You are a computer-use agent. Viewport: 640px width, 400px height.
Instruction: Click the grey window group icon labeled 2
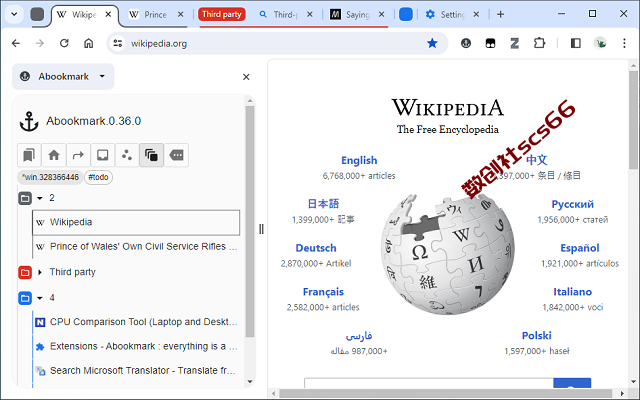tap(25, 198)
